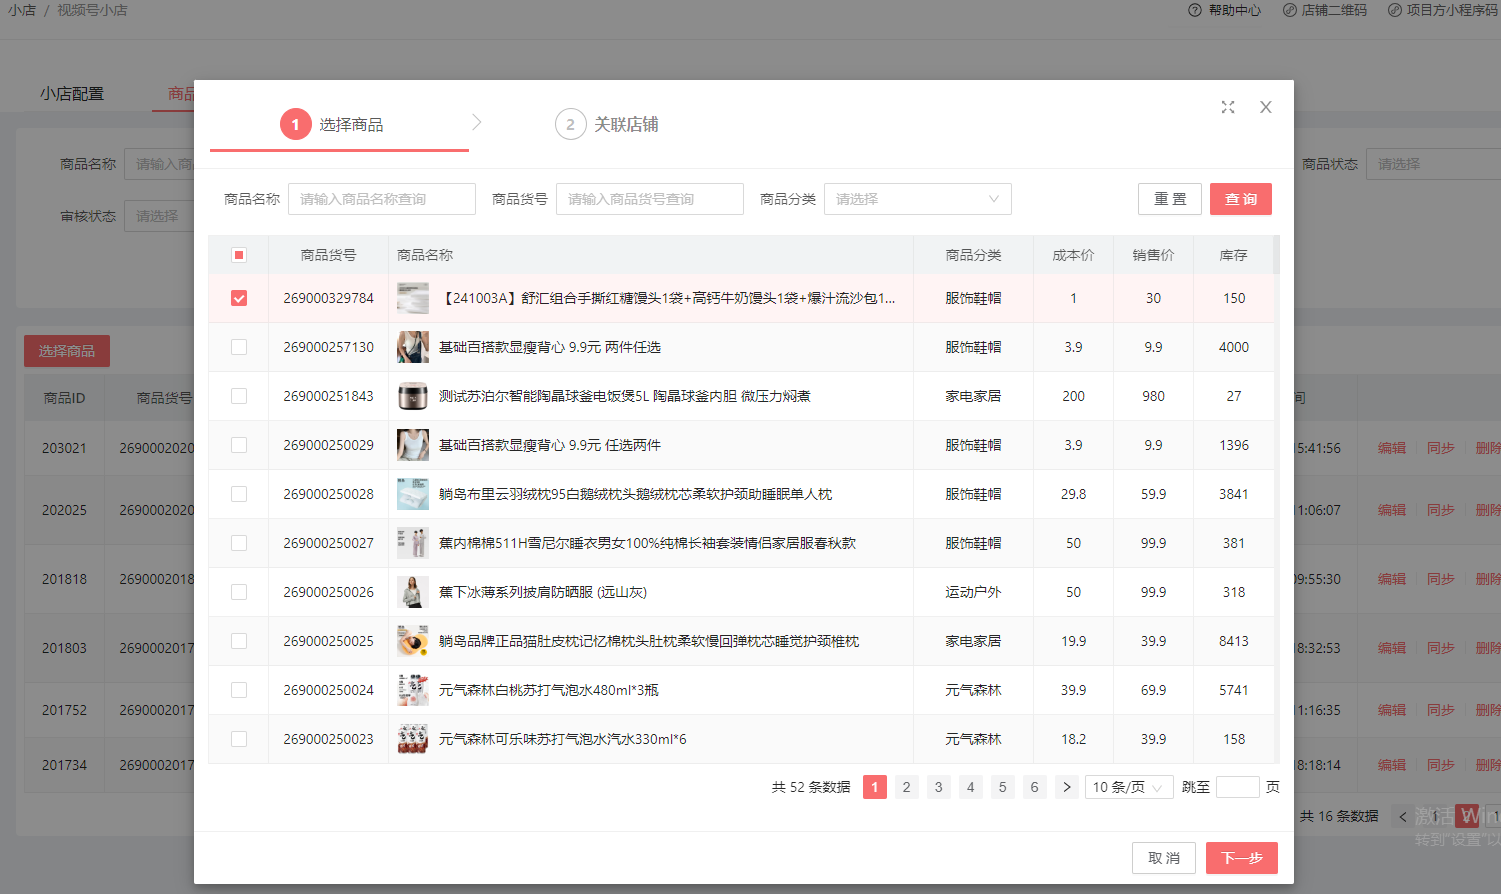Focus the 商品货号 search input field
This screenshot has width=1501, height=894.
click(649, 199)
